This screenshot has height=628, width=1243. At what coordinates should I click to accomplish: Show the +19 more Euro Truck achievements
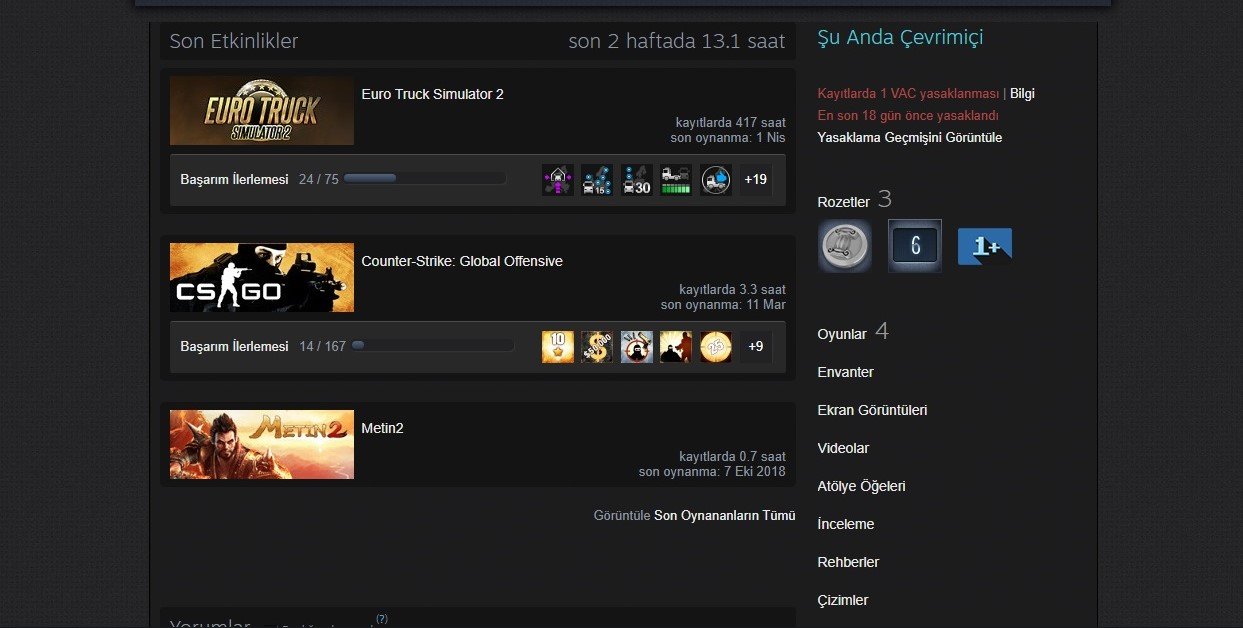click(756, 180)
